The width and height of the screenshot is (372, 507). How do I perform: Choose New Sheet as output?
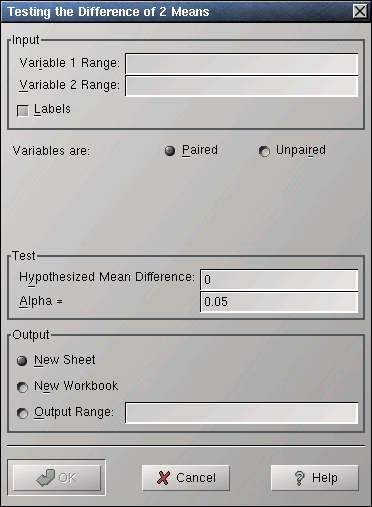(x=22, y=361)
